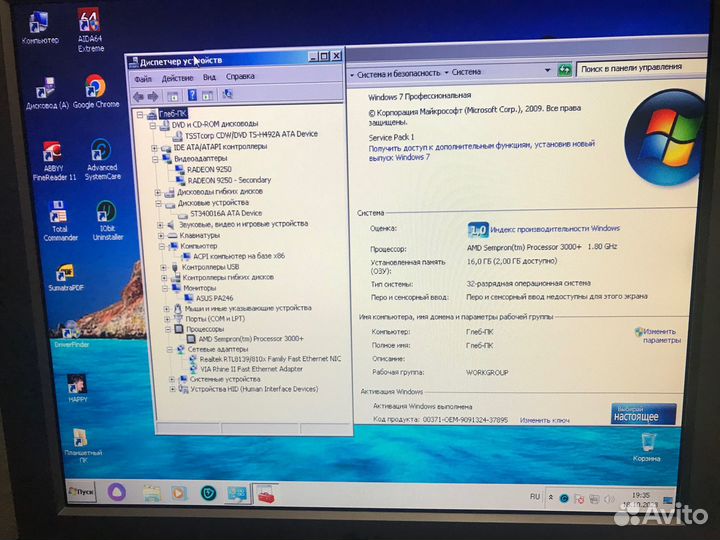Screen dimensions: 720x540
Task: Select TSSTcorp CDW/DVD TS-H492A ATA Device
Action: [251, 135]
